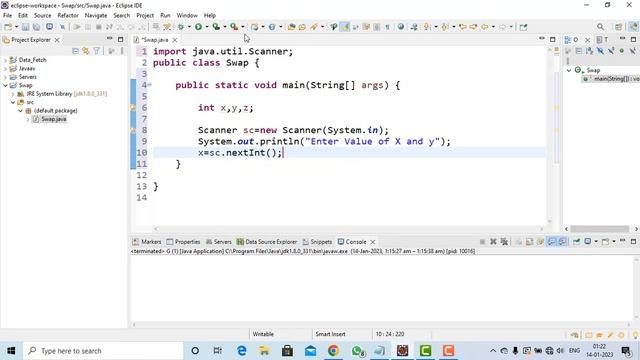
Task: Collapse all in Project Explorer
Action: pyautogui.click(x=75, y=51)
